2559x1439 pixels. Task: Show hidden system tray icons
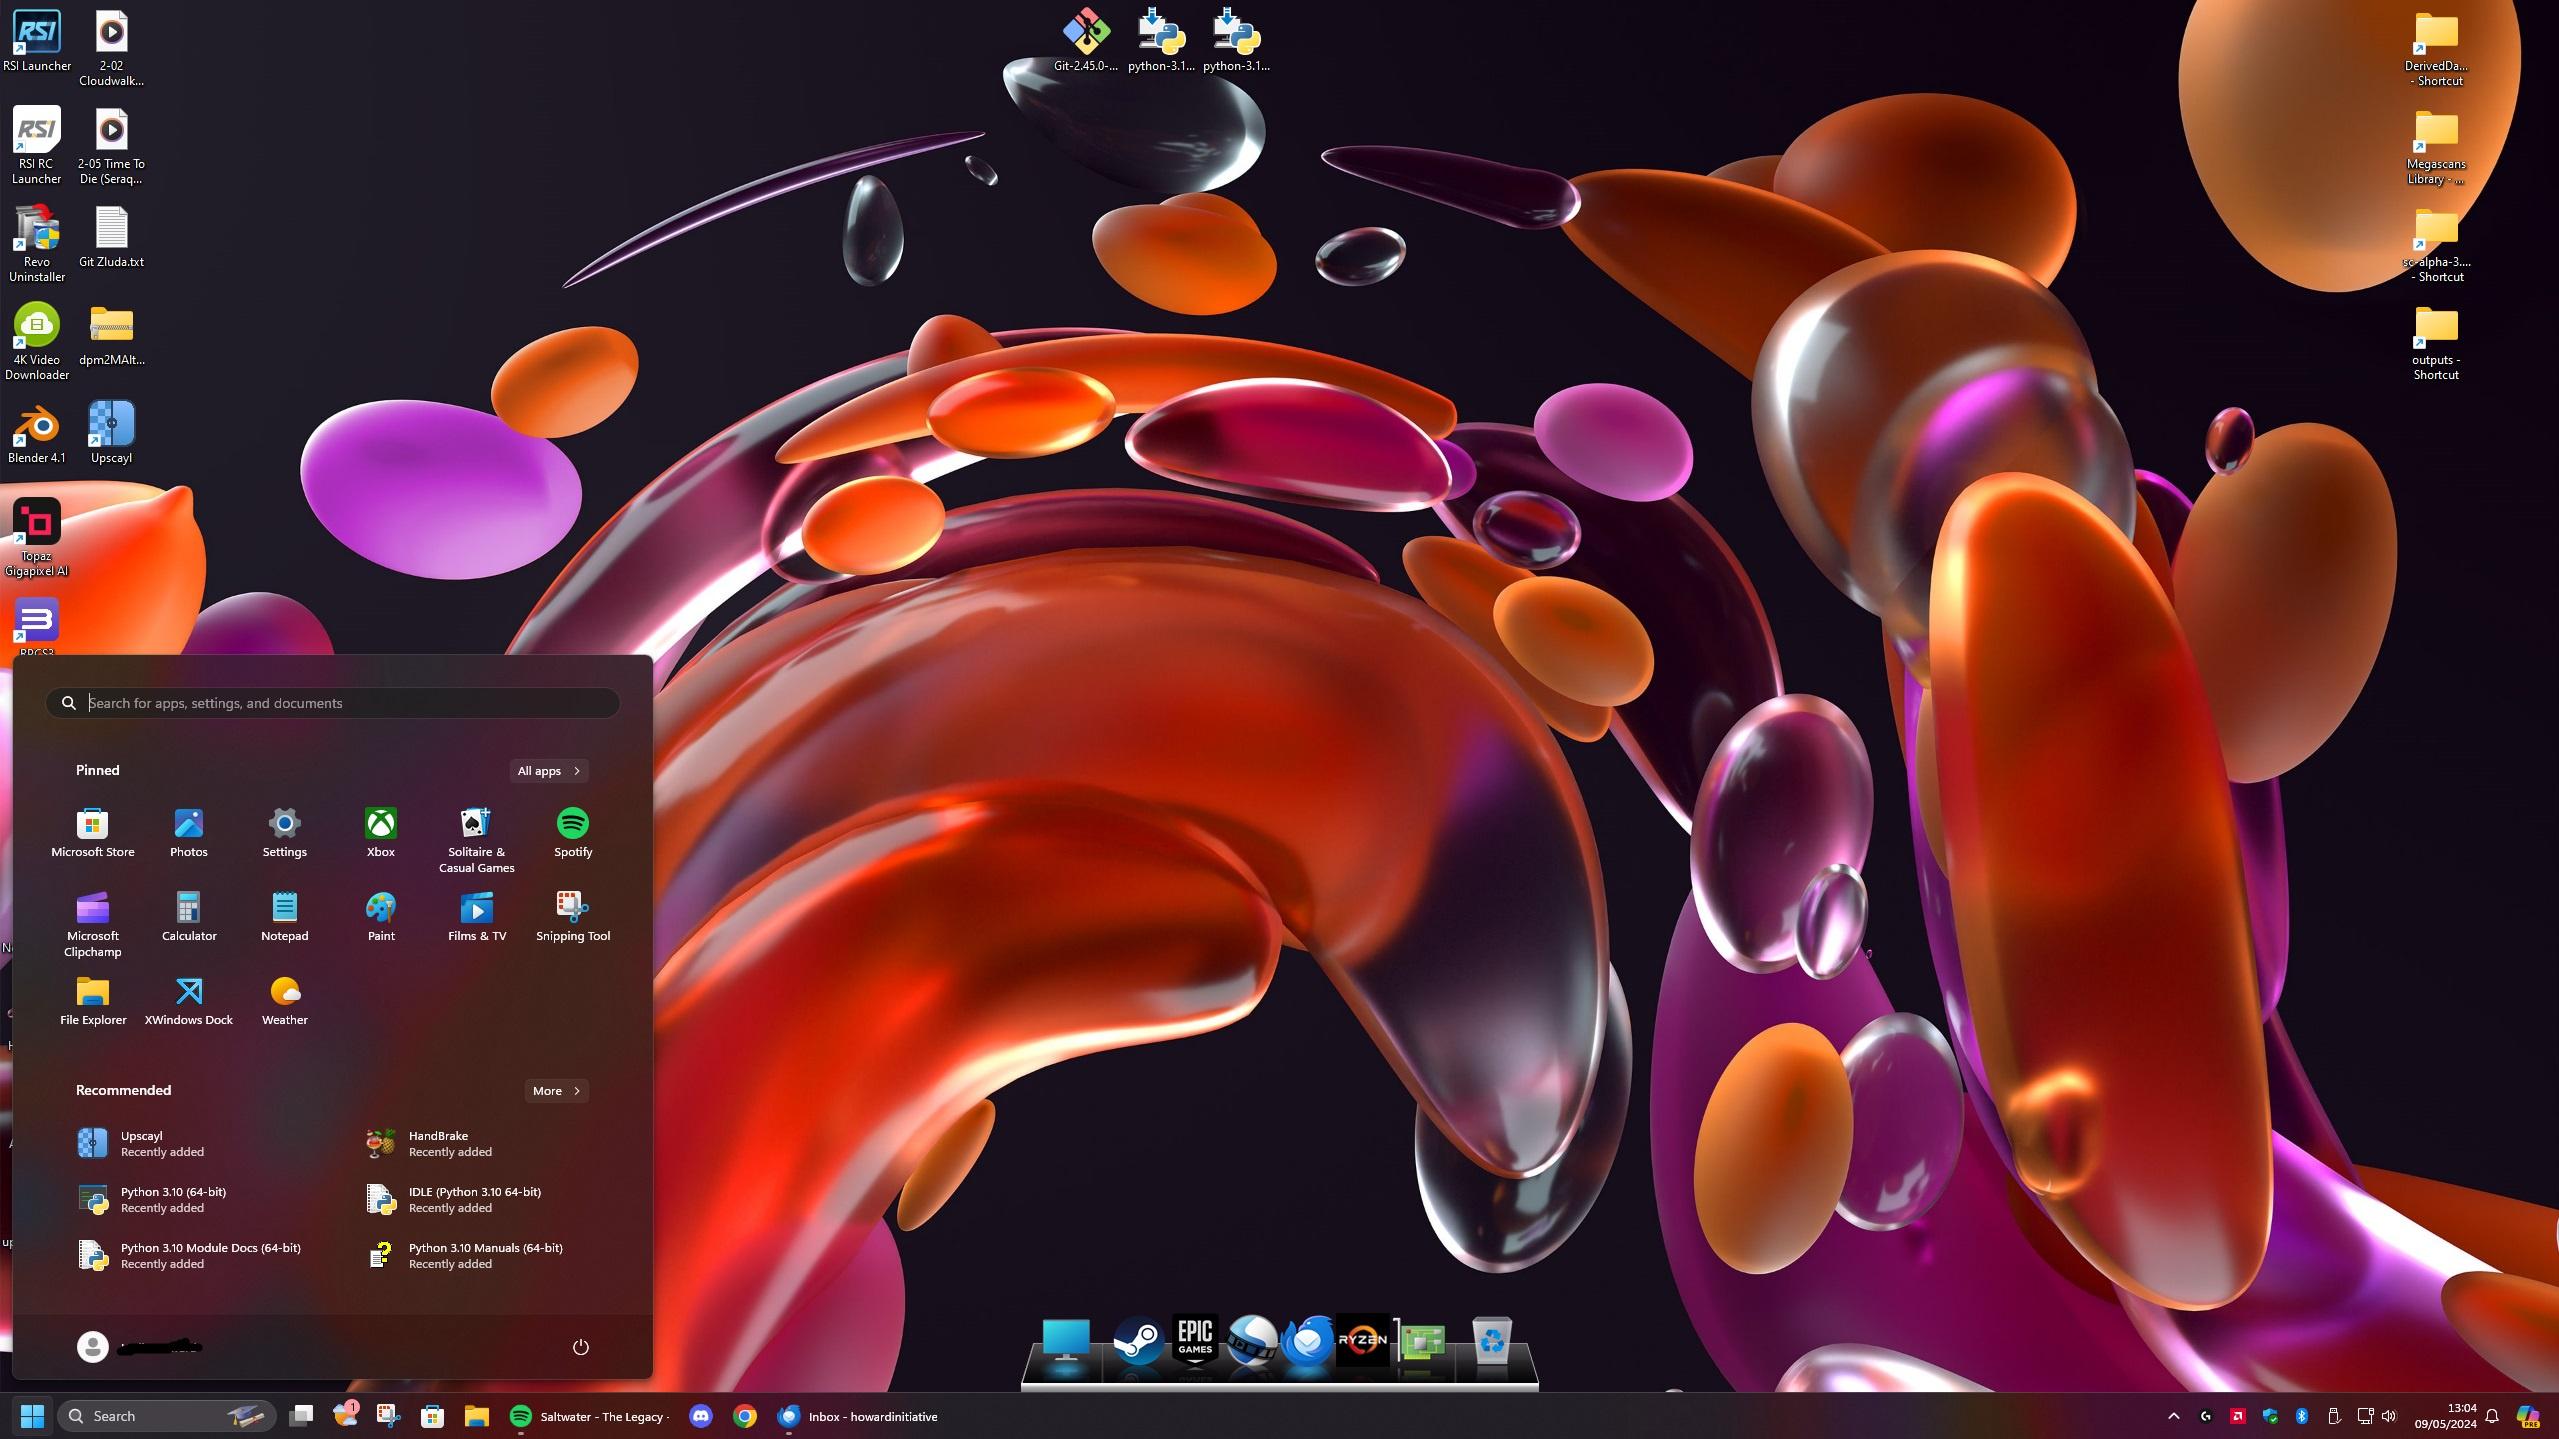click(x=2173, y=1416)
